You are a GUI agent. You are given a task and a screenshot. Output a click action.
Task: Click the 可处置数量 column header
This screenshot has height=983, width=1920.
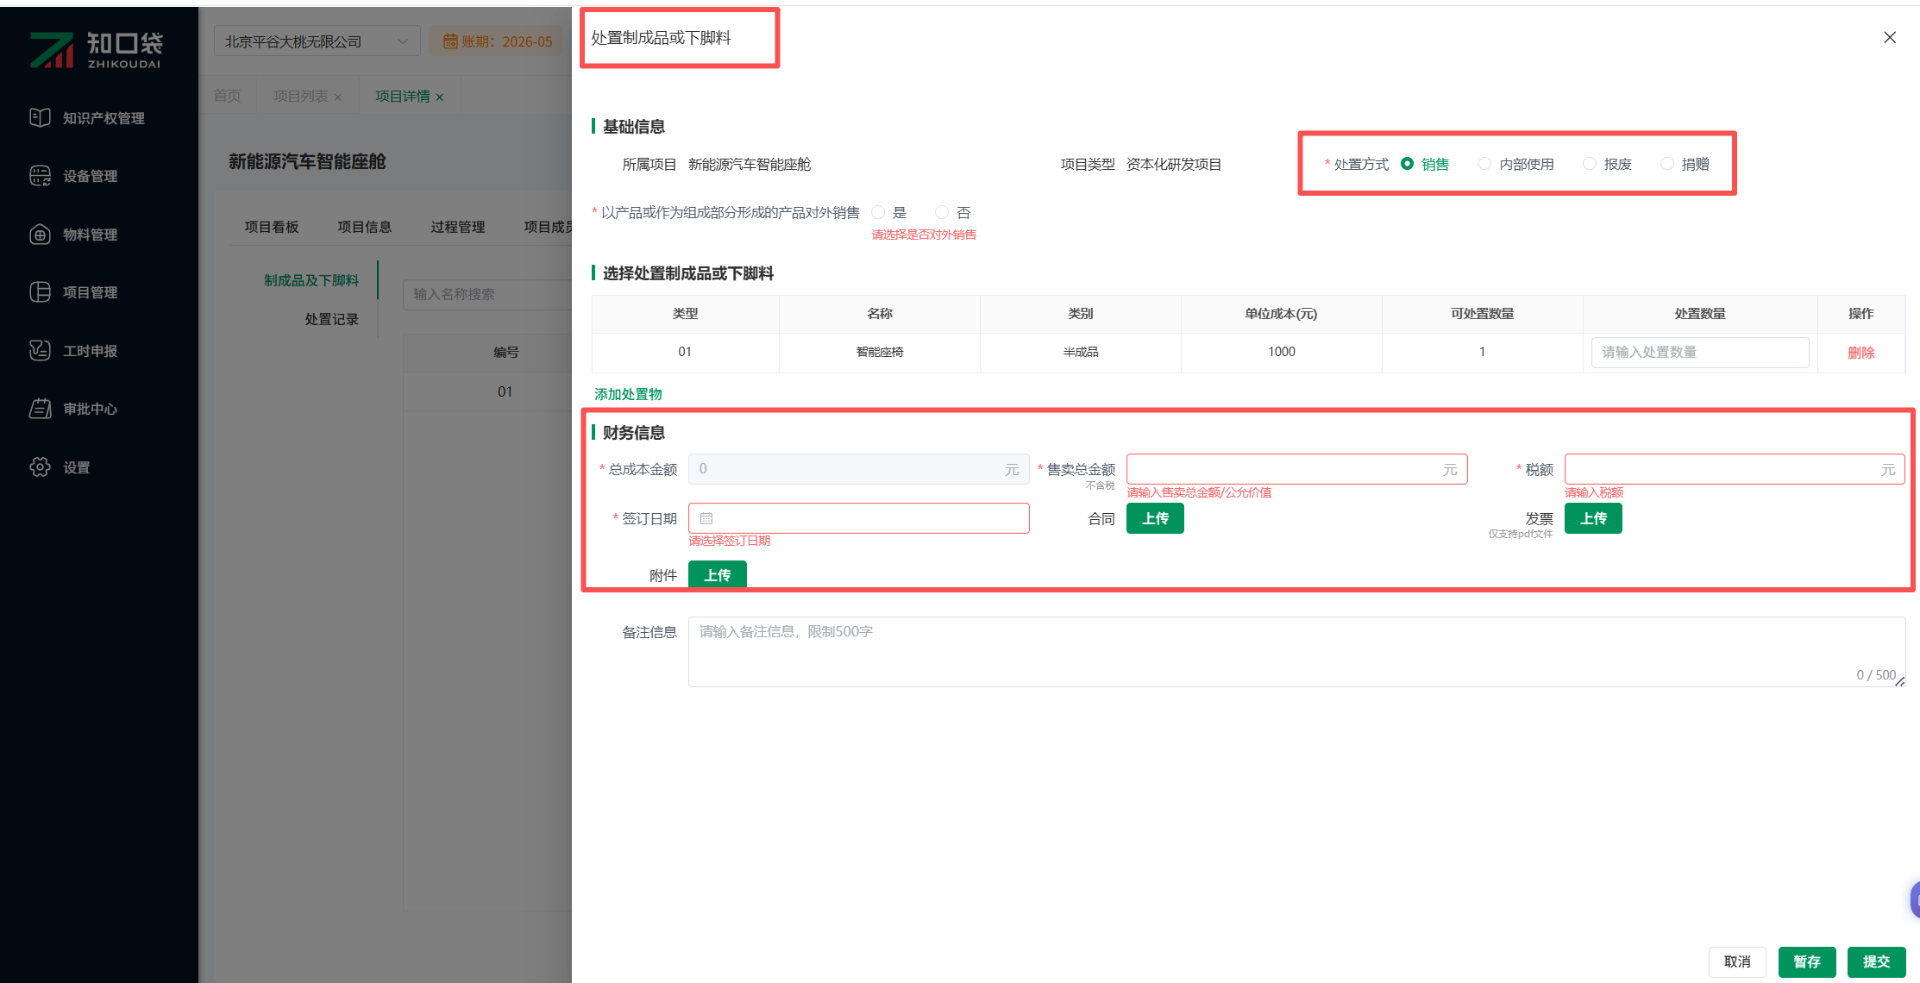point(1482,314)
